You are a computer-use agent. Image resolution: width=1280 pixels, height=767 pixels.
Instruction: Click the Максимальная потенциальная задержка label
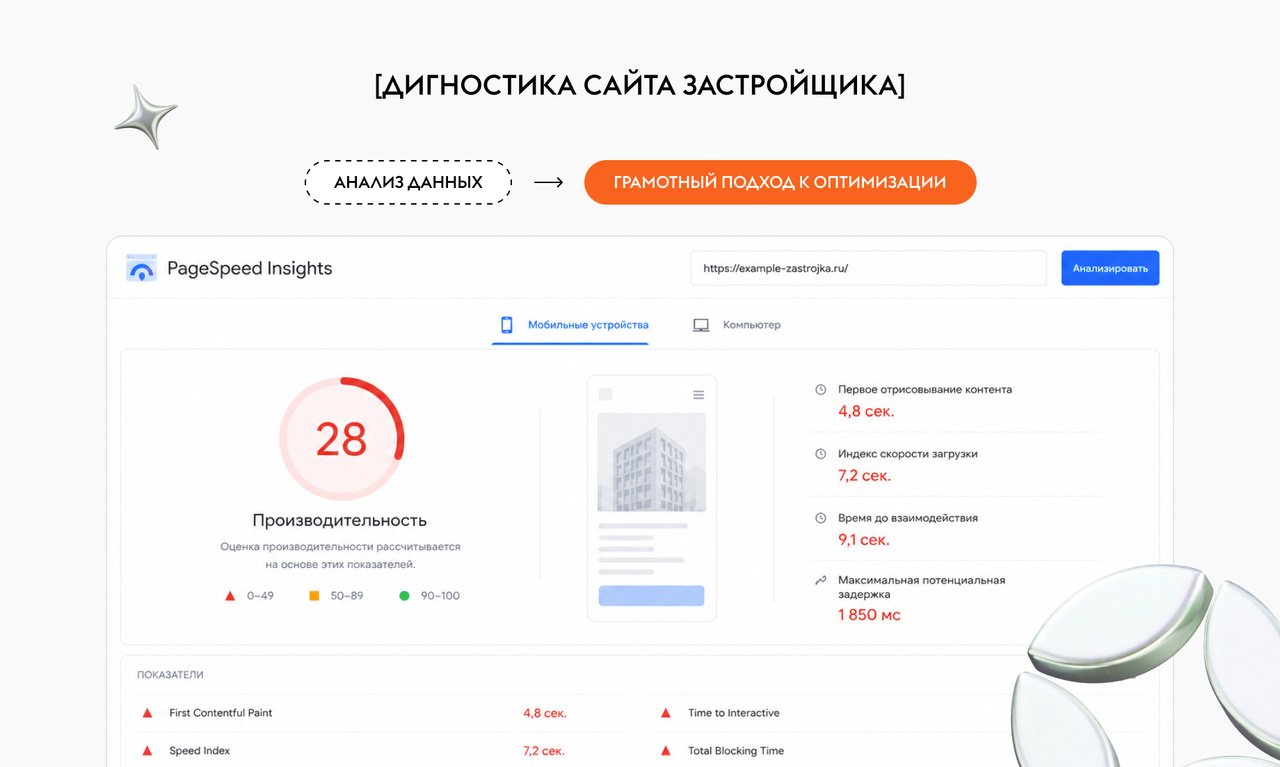pos(922,588)
